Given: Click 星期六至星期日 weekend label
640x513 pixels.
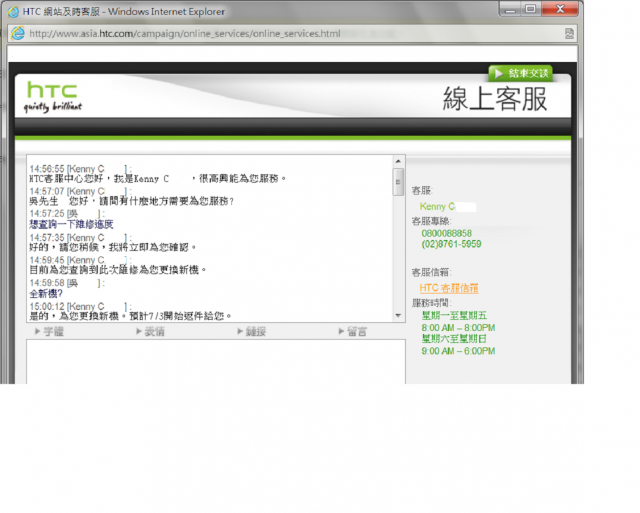Looking at the screenshot, I should point(454,339).
